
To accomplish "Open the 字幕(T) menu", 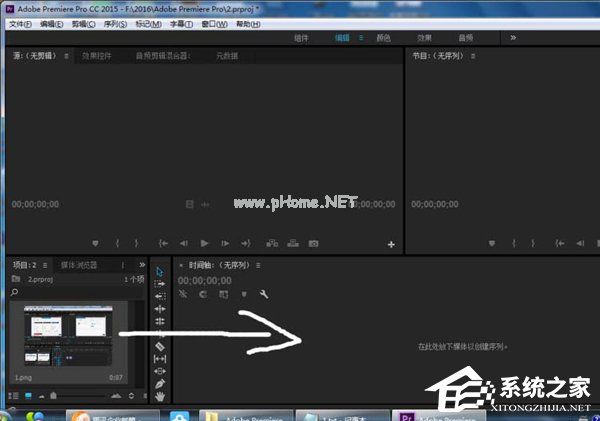I will click(x=181, y=24).
